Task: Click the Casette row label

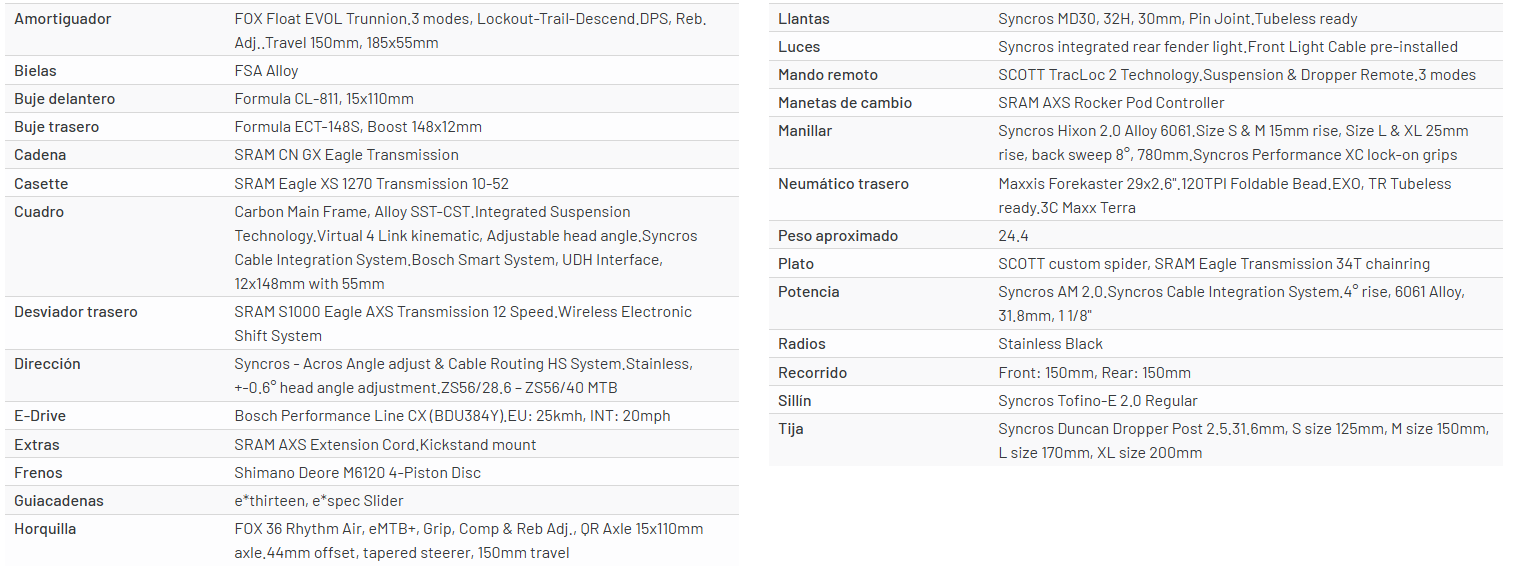Action: pos(42,184)
